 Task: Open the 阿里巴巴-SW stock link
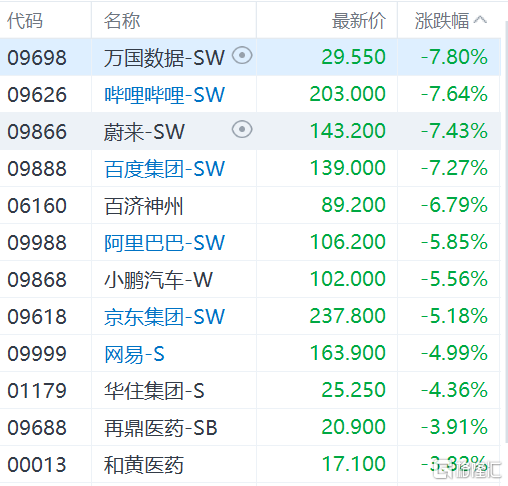(165, 242)
